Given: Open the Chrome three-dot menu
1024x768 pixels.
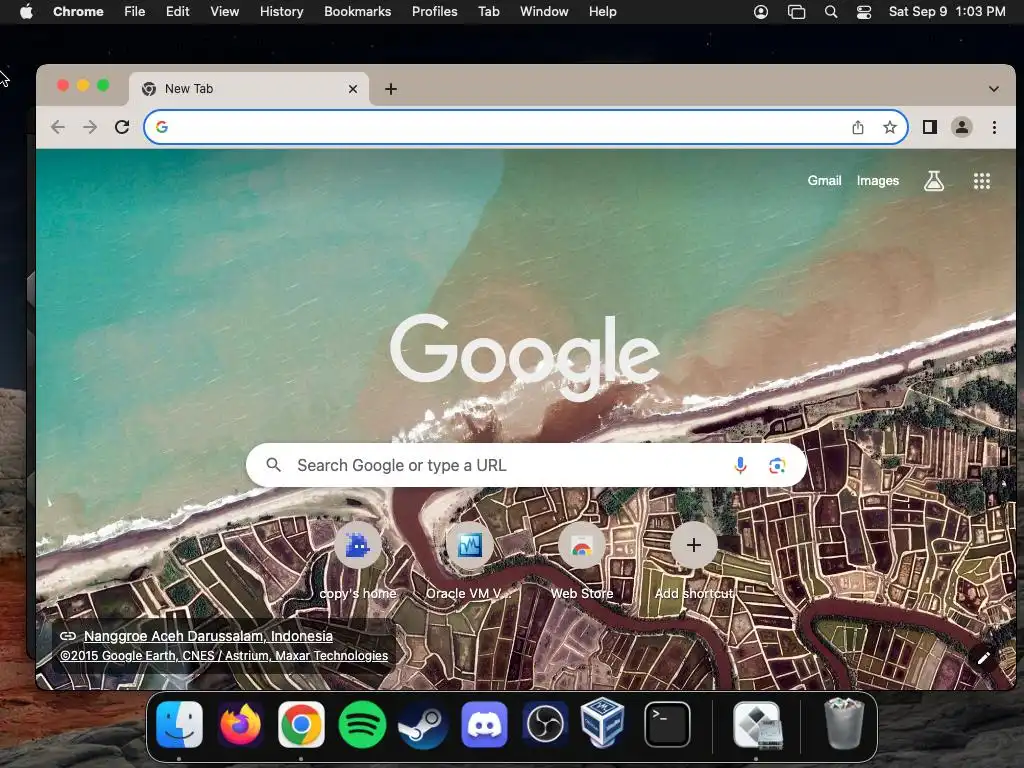Looking at the screenshot, I should click(994, 127).
